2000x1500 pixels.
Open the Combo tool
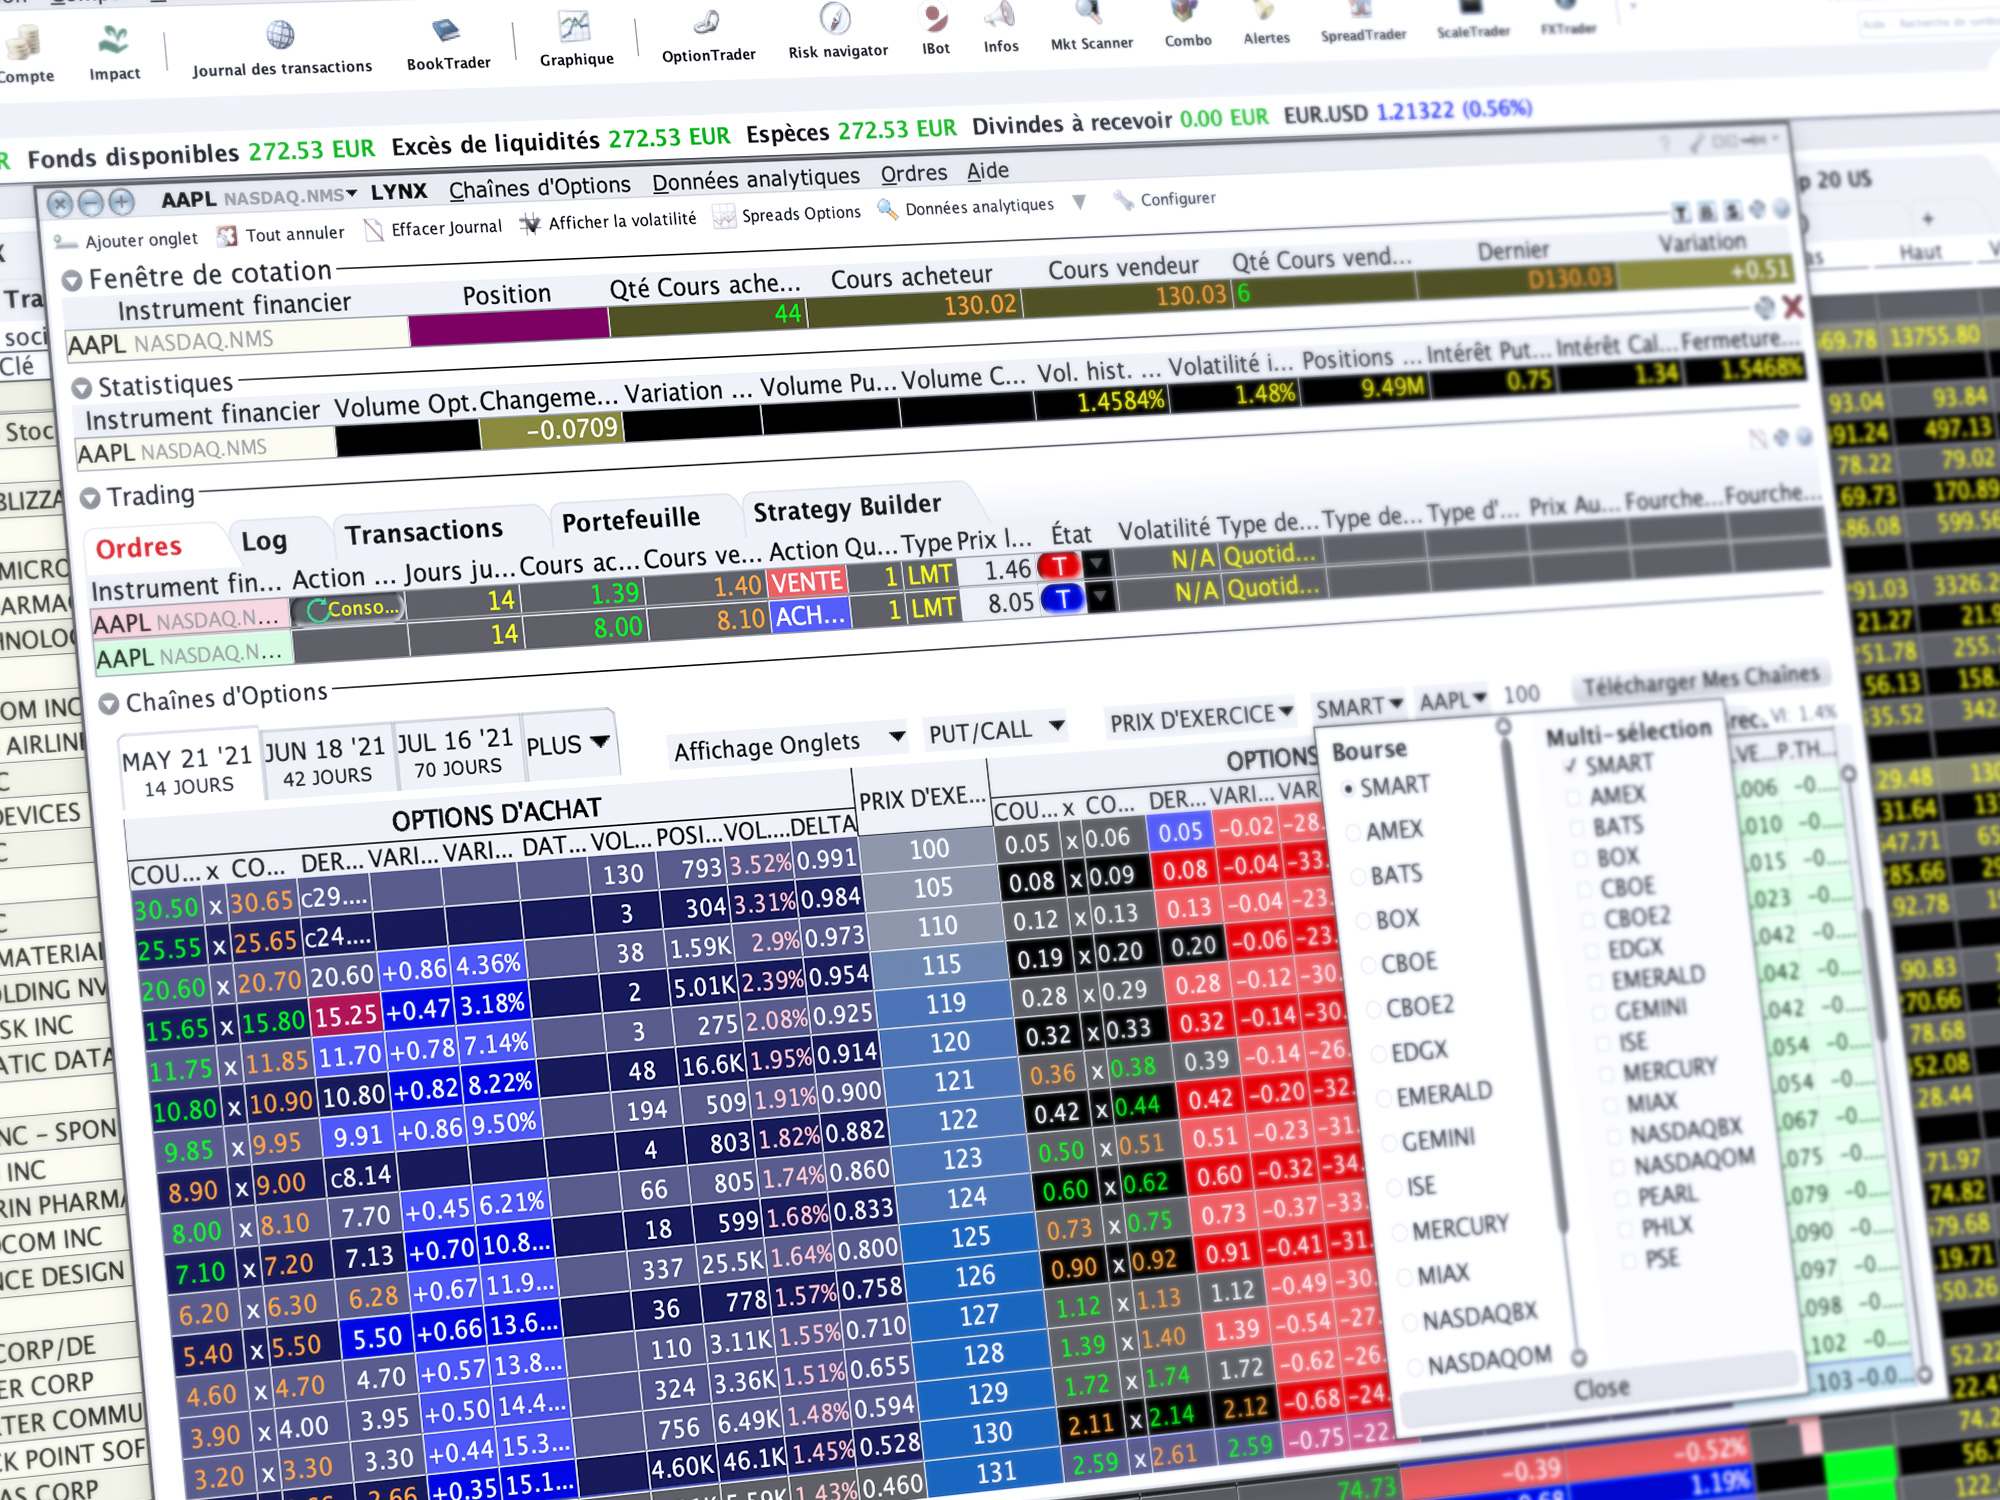click(x=1187, y=25)
